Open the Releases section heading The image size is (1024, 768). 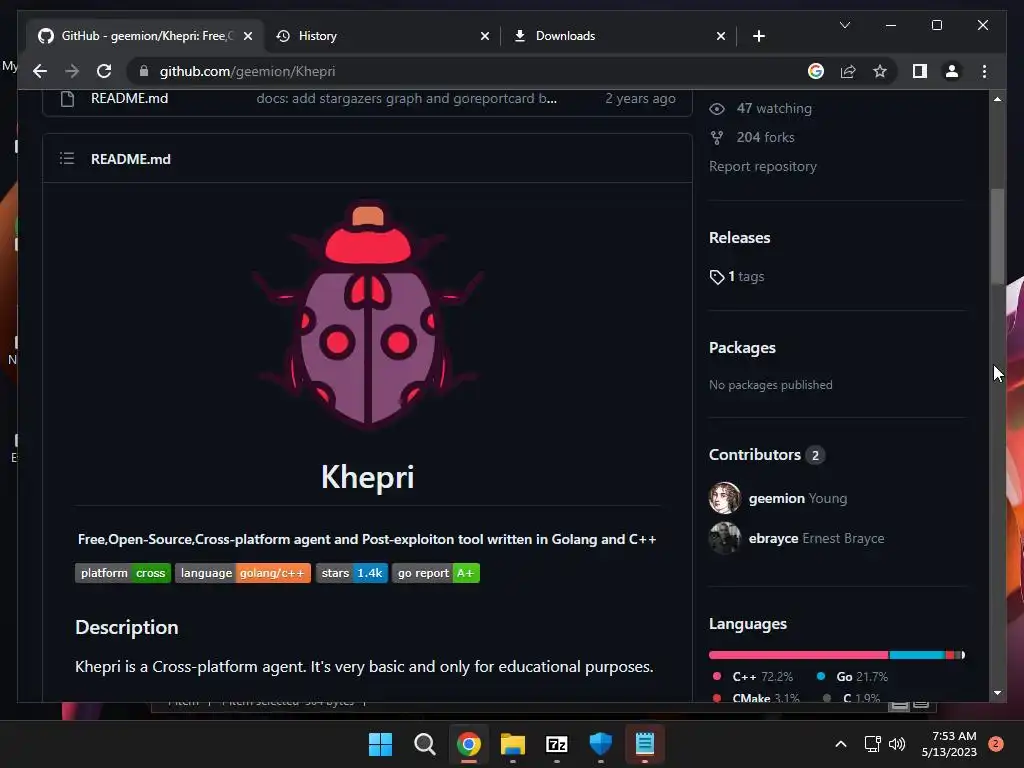coord(739,238)
